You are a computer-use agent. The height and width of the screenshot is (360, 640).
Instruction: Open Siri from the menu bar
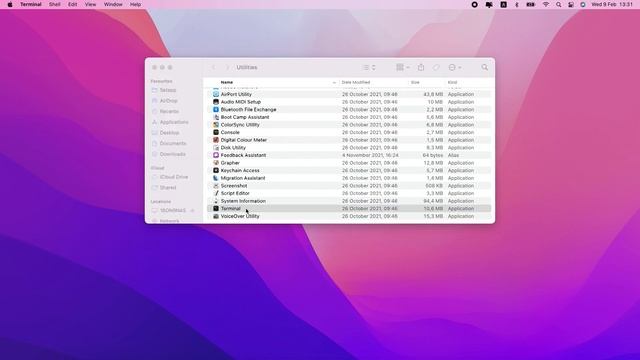click(583, 4)
